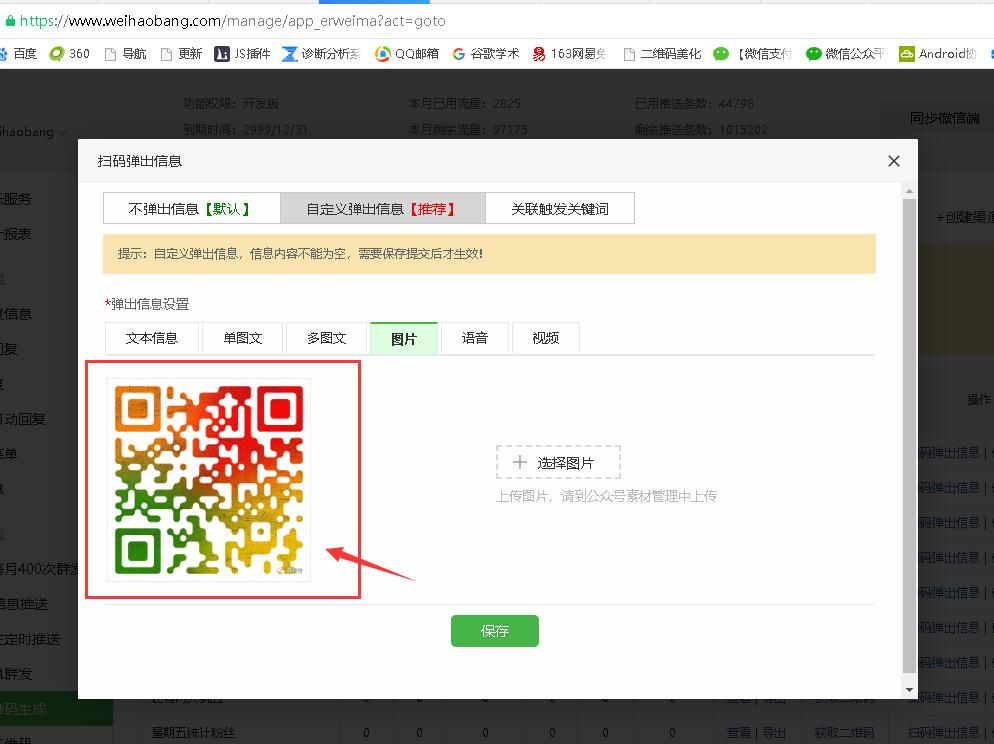Image resolution: width=994 pixels, height=744 pixels.
Task: Open the 谷歌学术 bookmark
Action: (486, 54)
